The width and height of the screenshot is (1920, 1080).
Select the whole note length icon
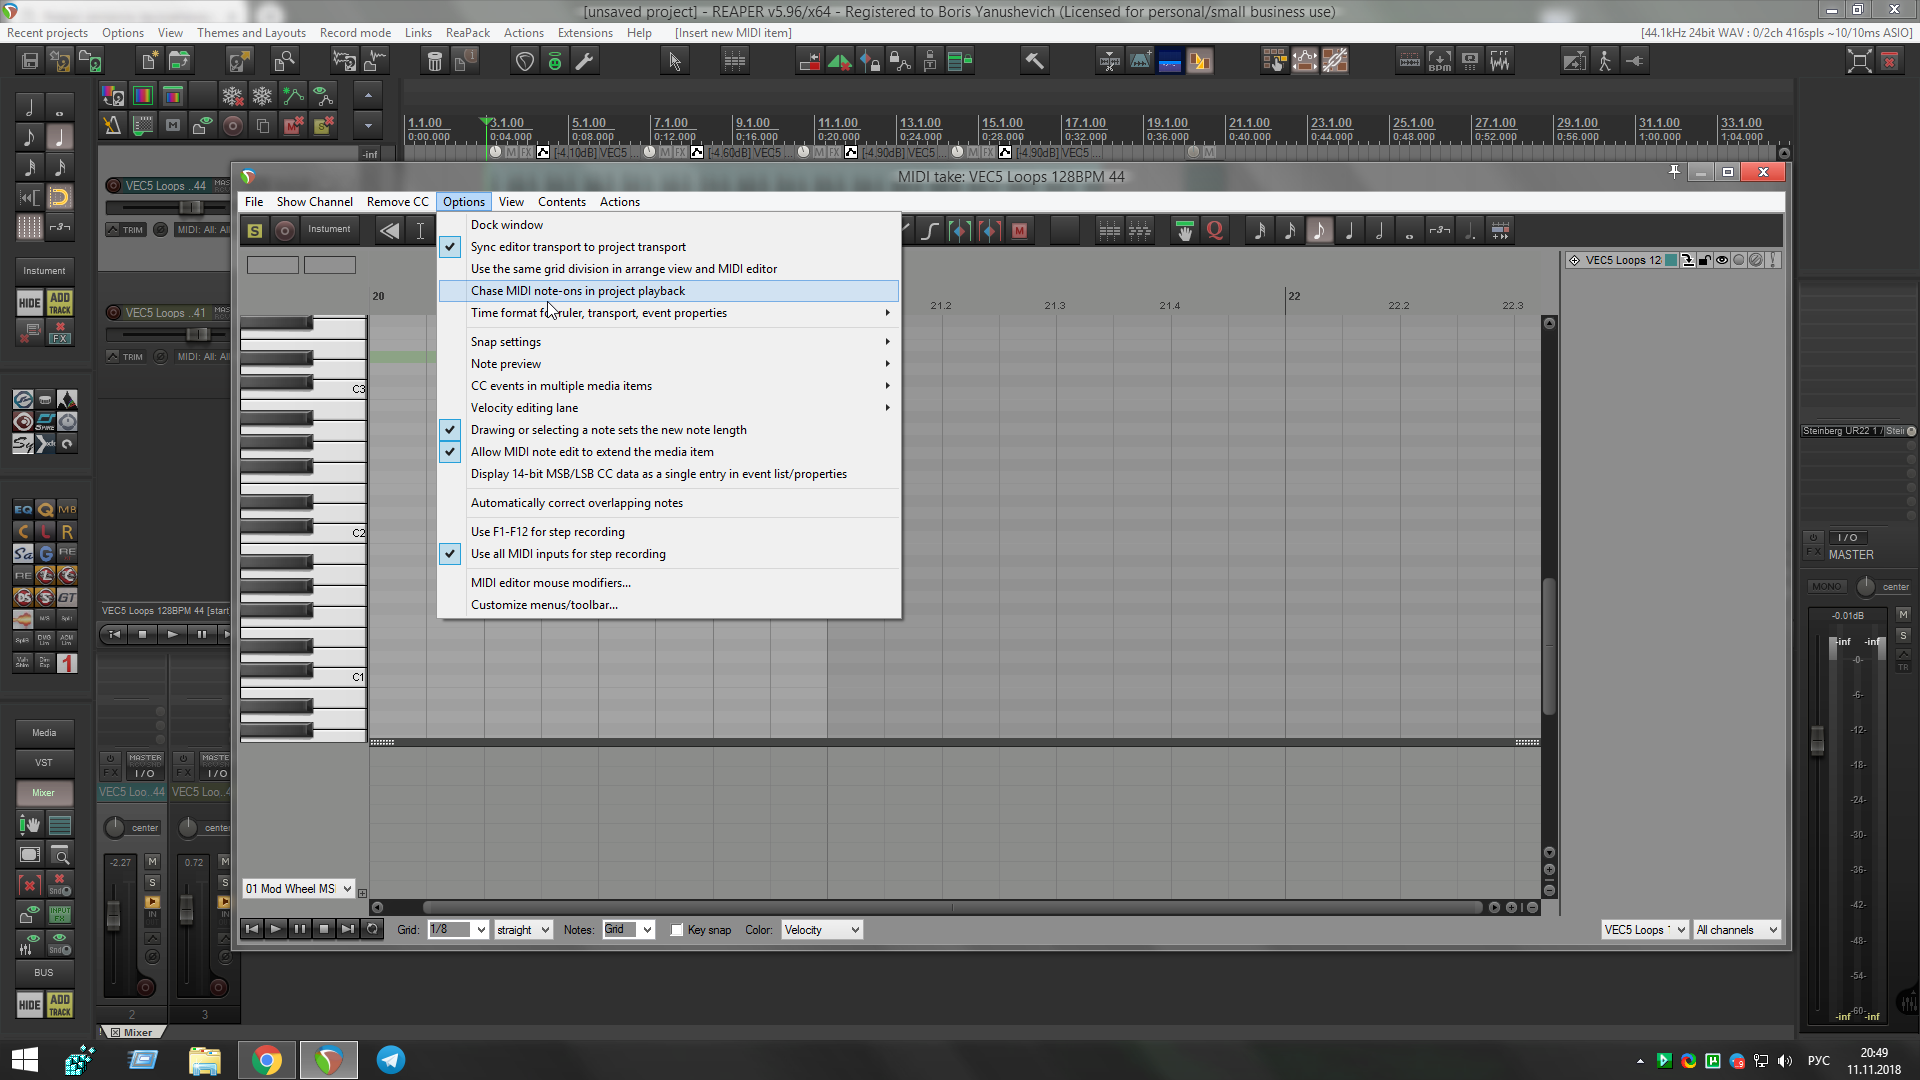coord(1409,231)
